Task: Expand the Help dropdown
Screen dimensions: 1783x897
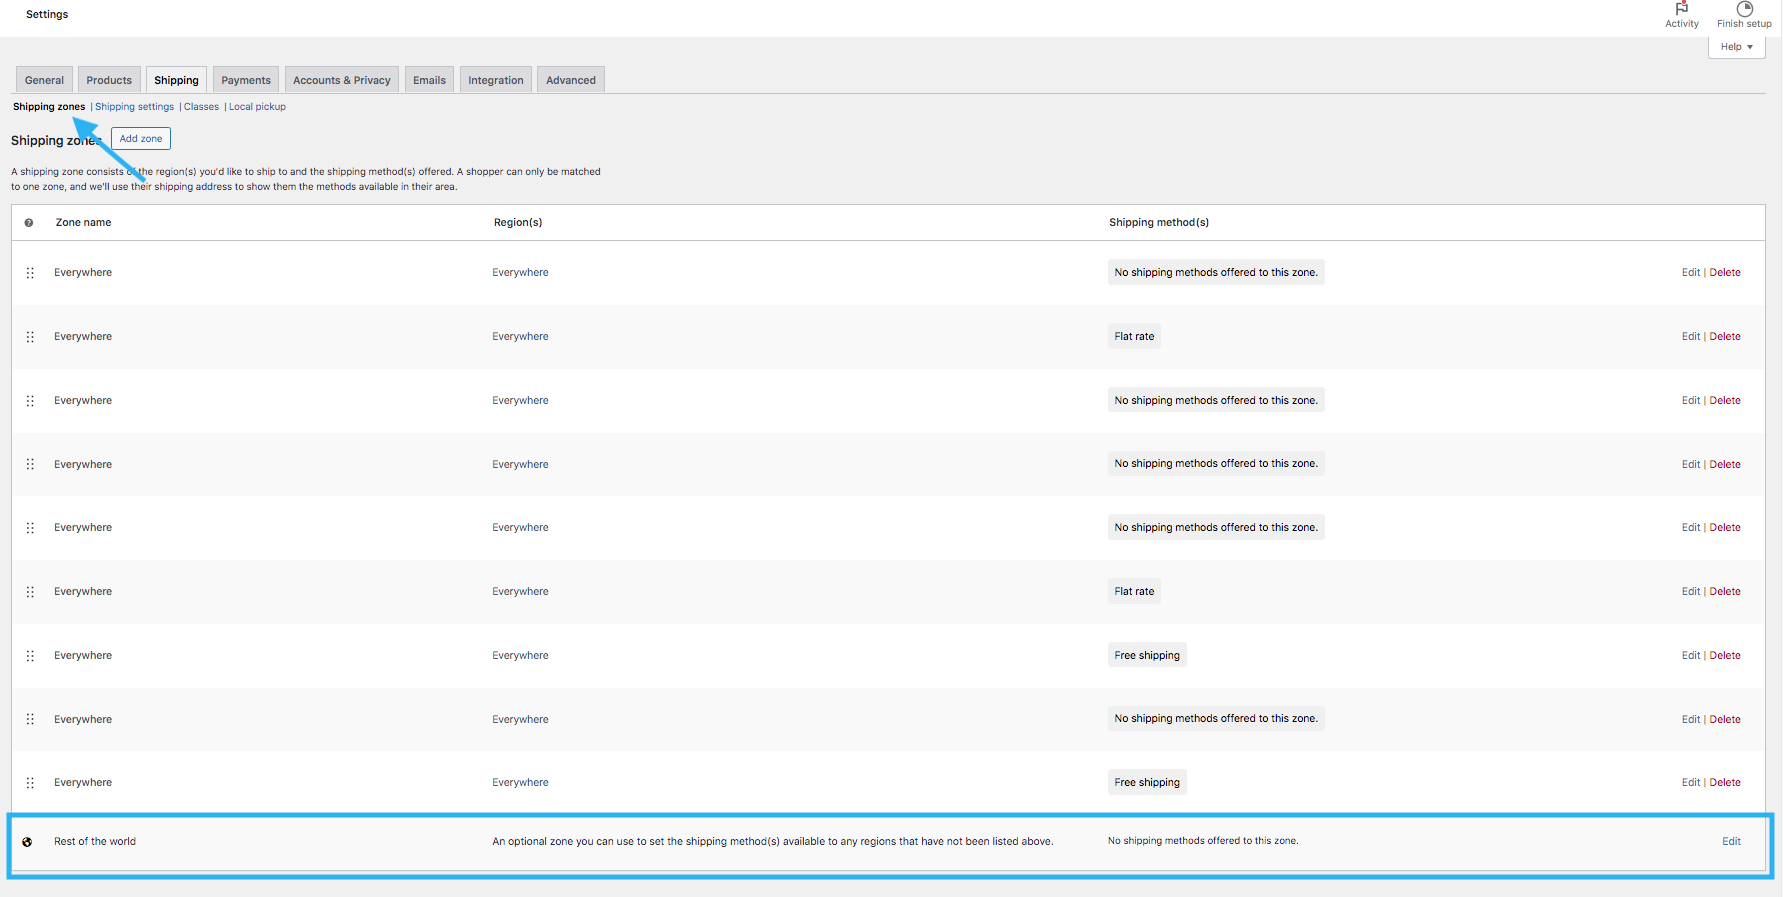Action: (x=1736, y=47)
